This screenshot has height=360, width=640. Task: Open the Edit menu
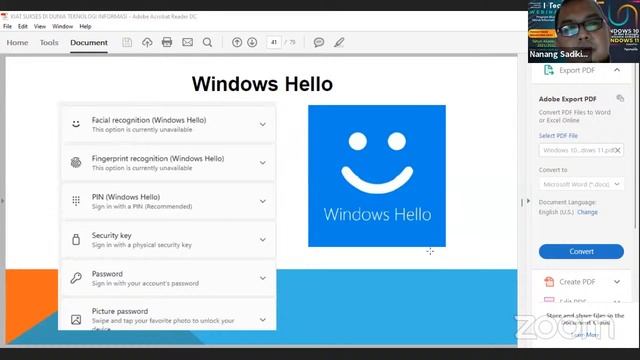click(x=23, y=27)
